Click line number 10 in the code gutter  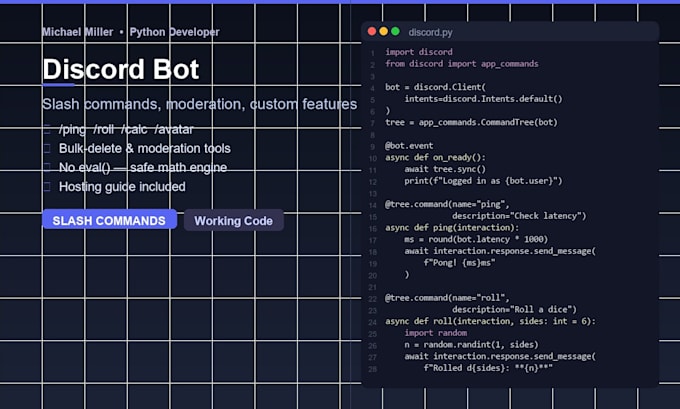click(x=373, y=158)
